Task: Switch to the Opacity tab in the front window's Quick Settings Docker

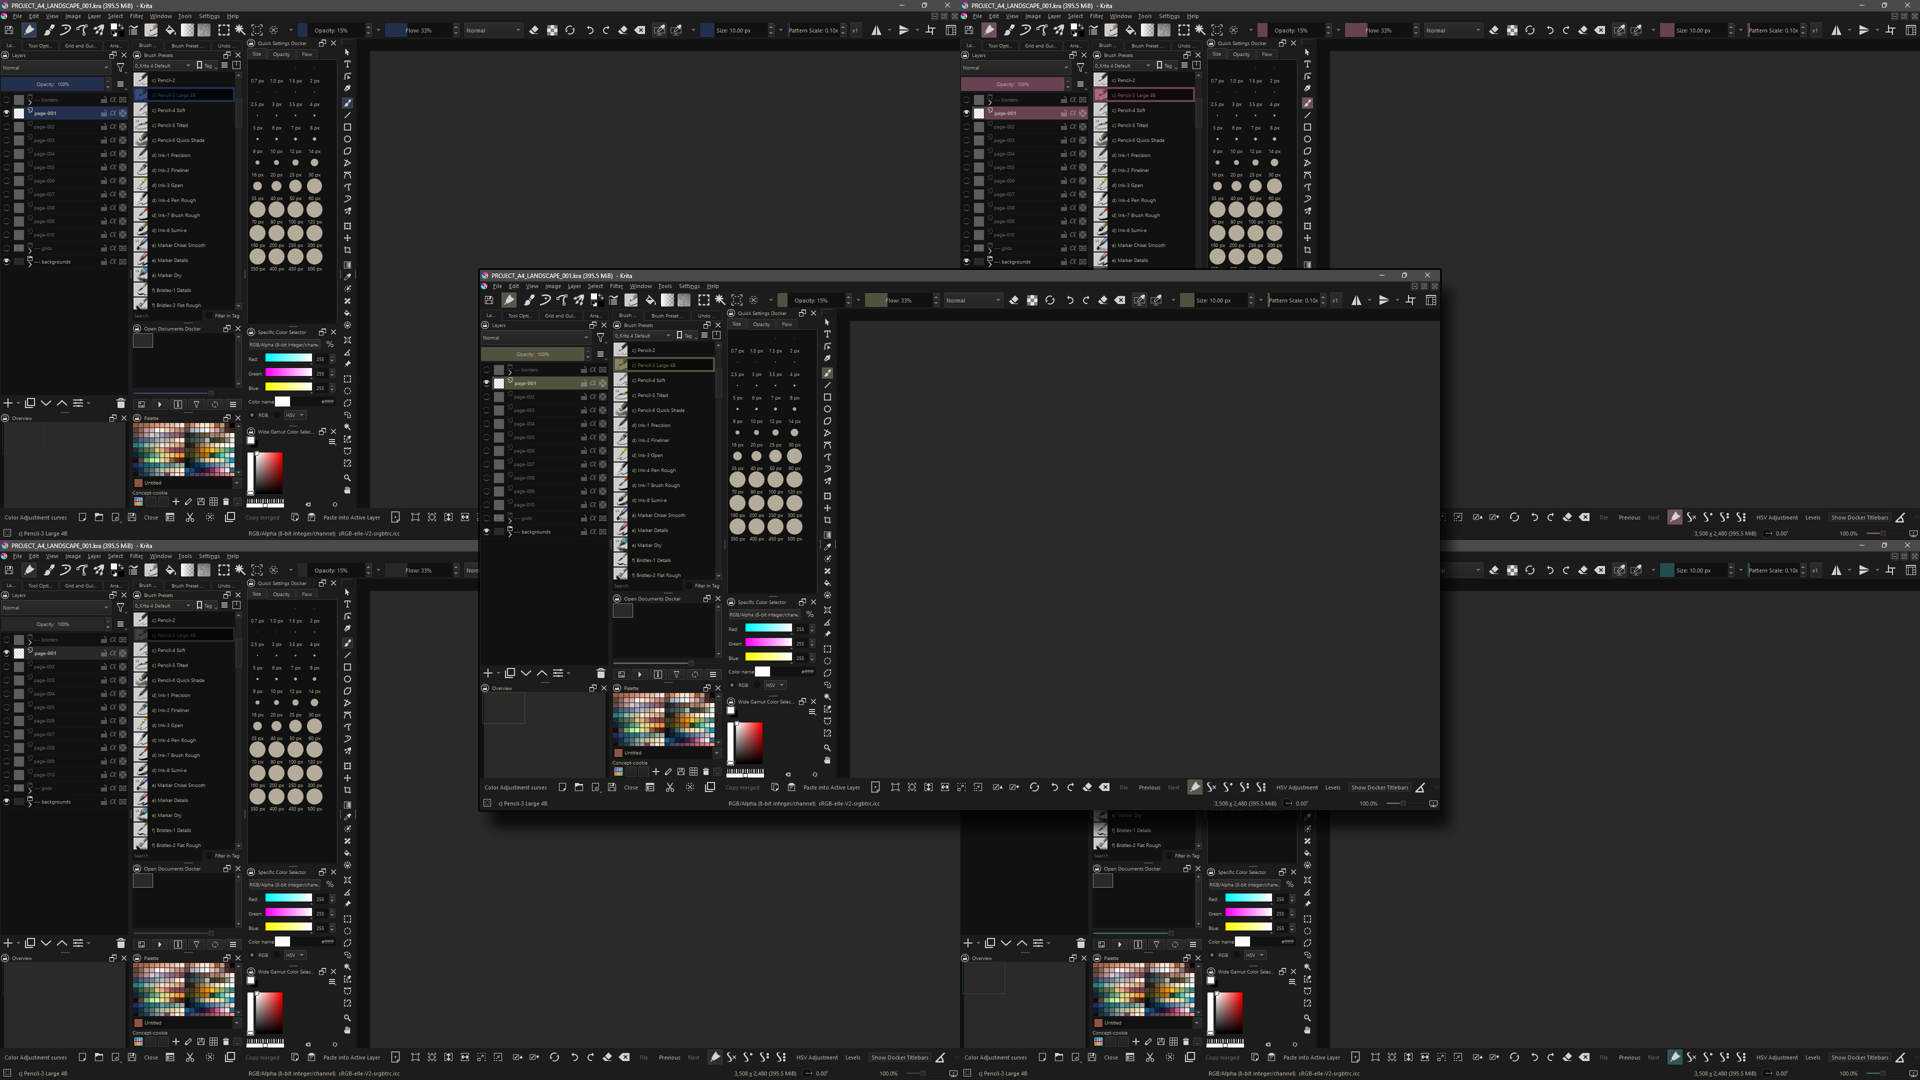Action: point(761,324)
